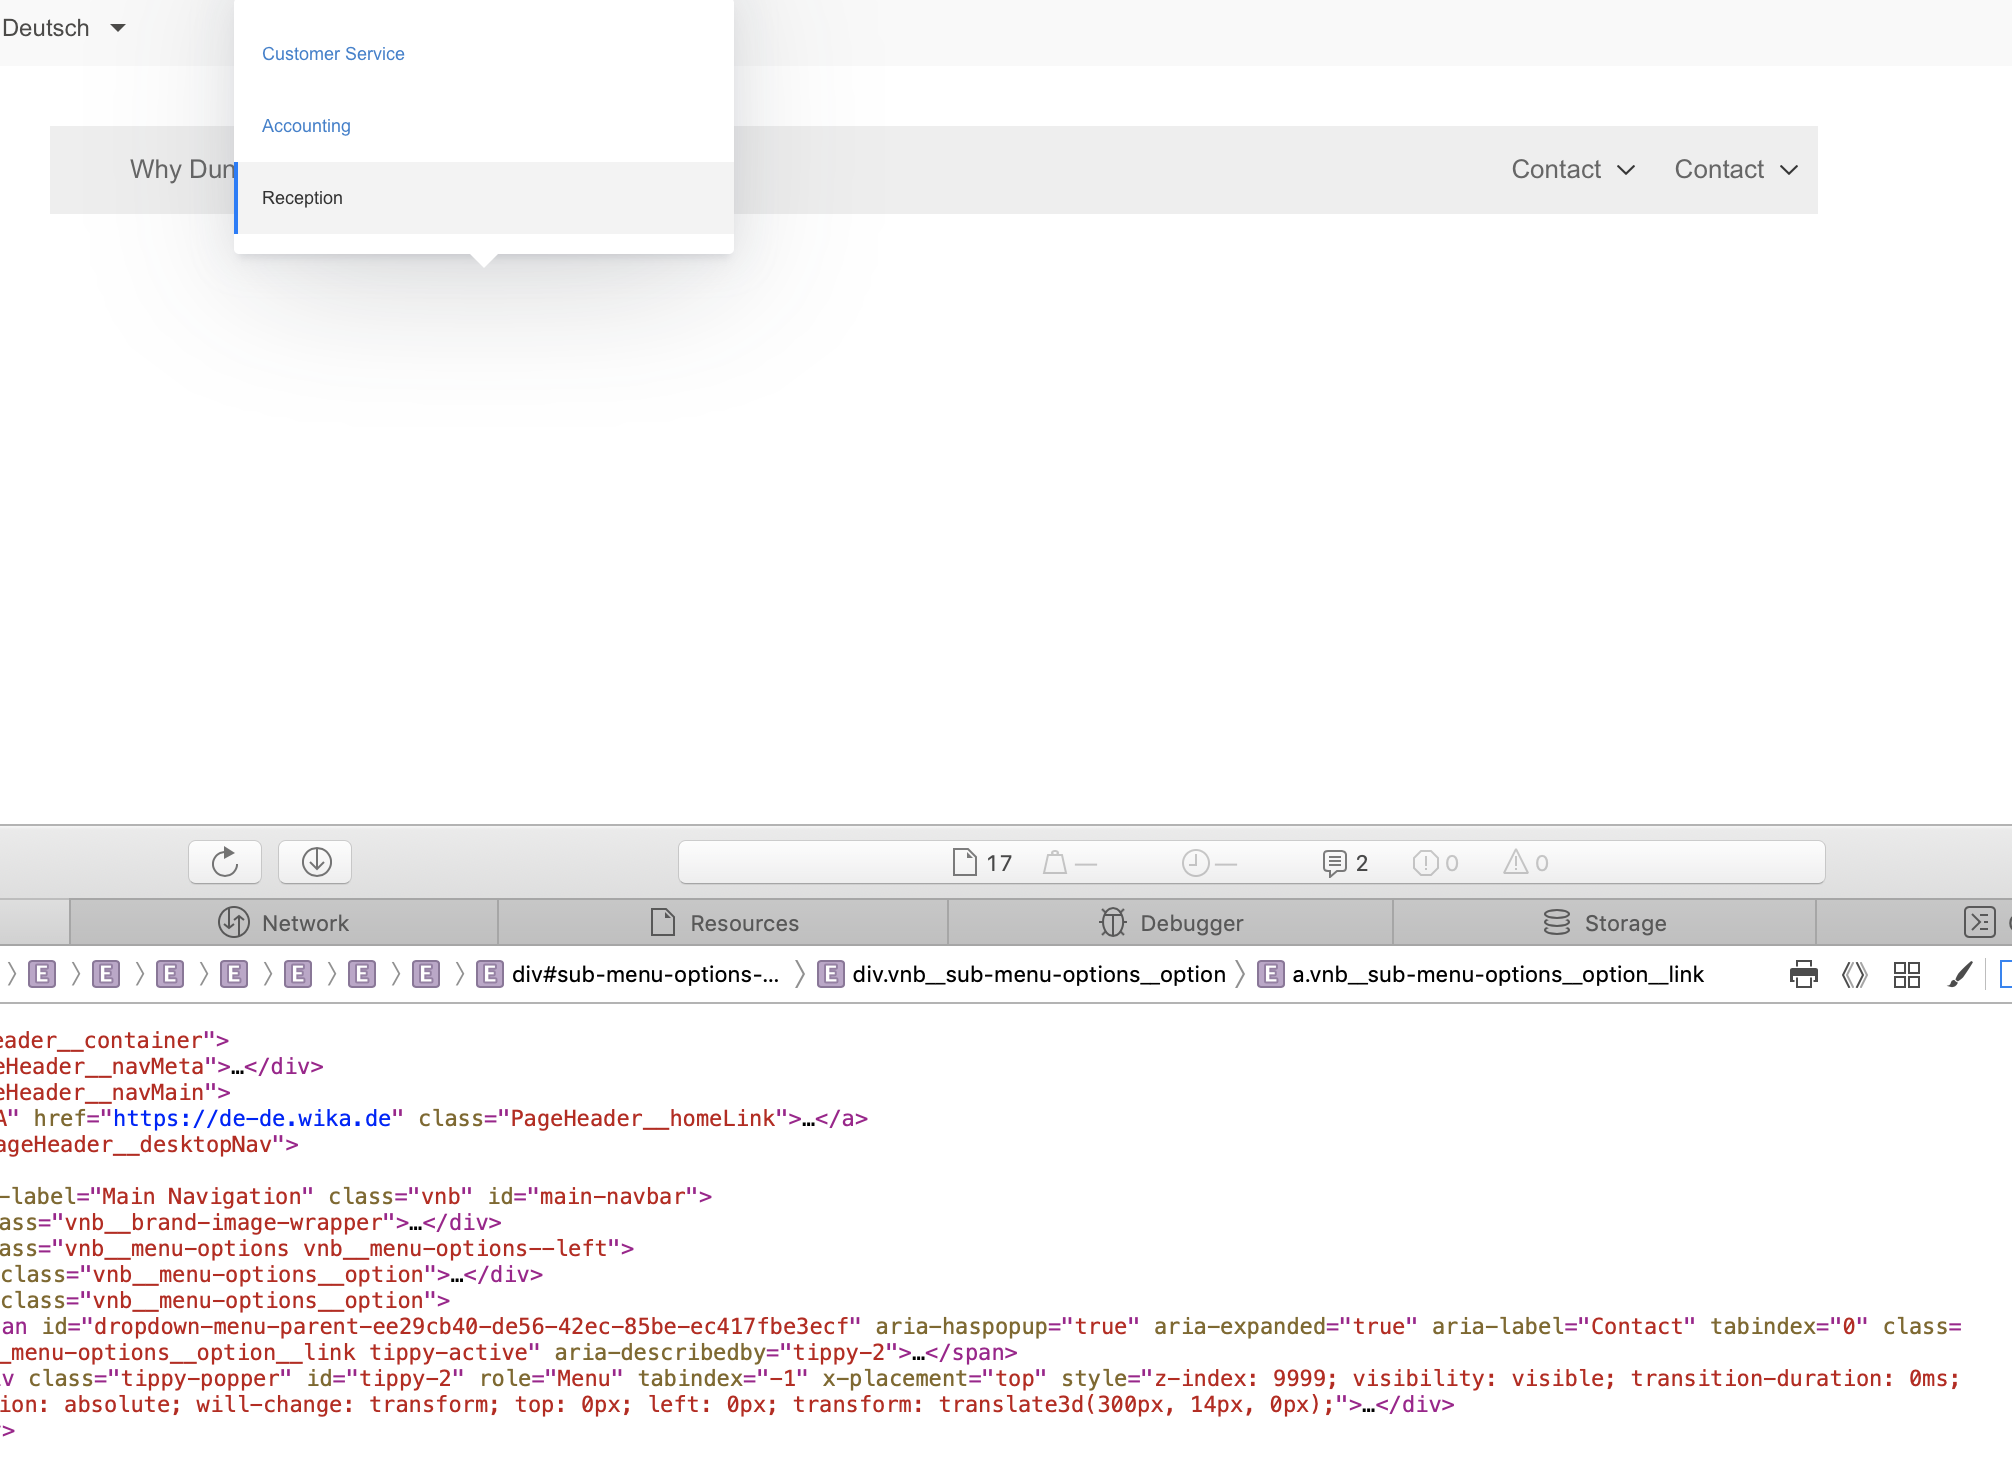Select the vnb__menu-options--left DOM line
Screen dimensions: 2012x1470
tap(317, 1248)
